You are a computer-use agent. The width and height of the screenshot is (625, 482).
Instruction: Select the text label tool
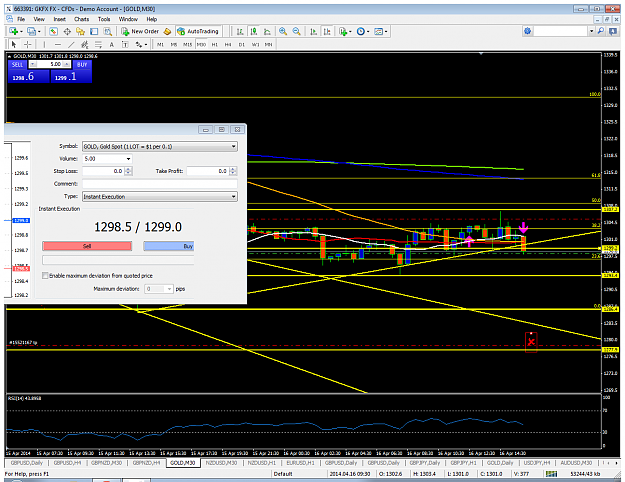[125, 44]
